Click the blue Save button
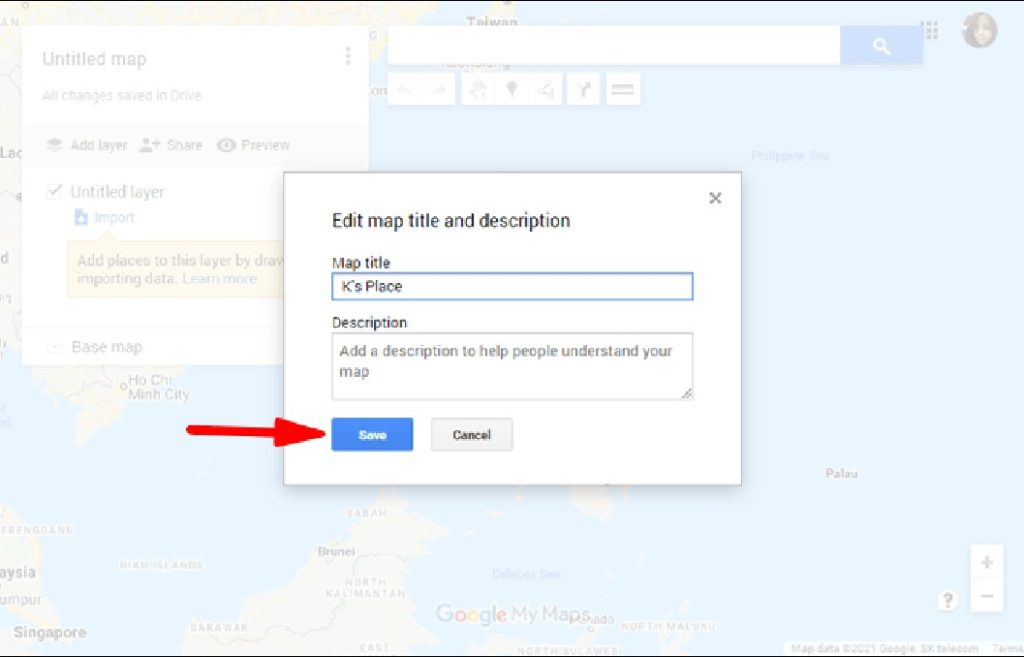Viewport: 1024px width, 657px height. [372, 435]
